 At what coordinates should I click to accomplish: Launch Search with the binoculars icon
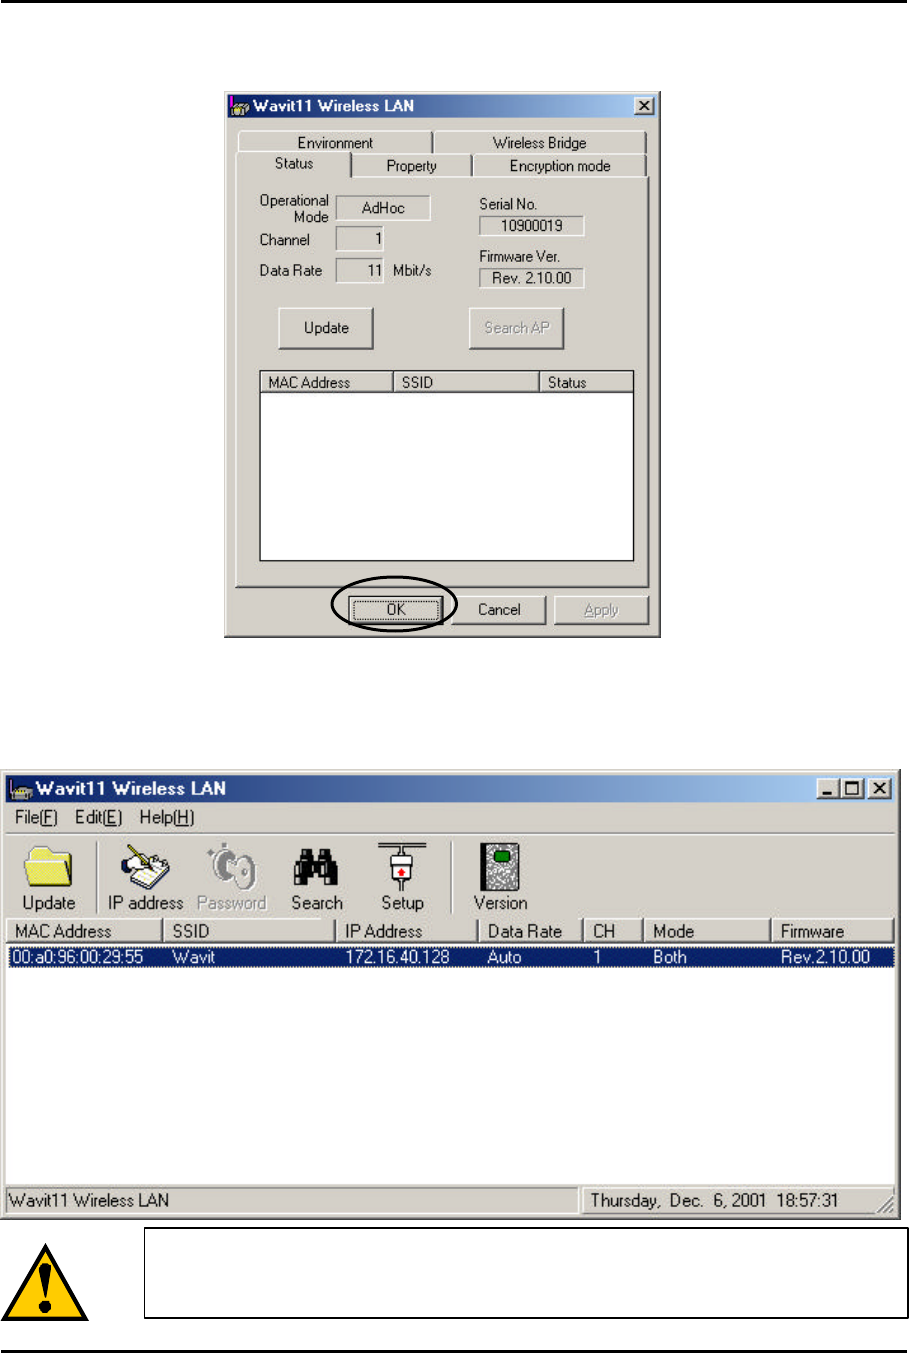tap(316, 867)
